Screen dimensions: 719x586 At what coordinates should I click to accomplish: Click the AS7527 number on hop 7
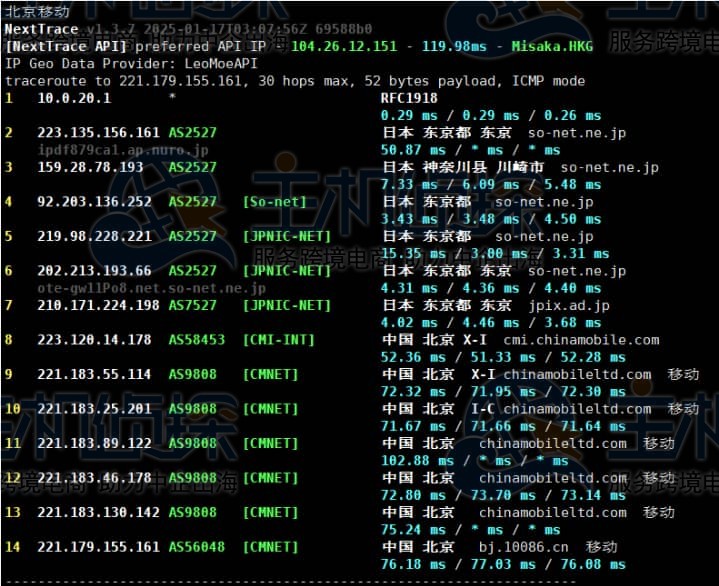(192, 305)
